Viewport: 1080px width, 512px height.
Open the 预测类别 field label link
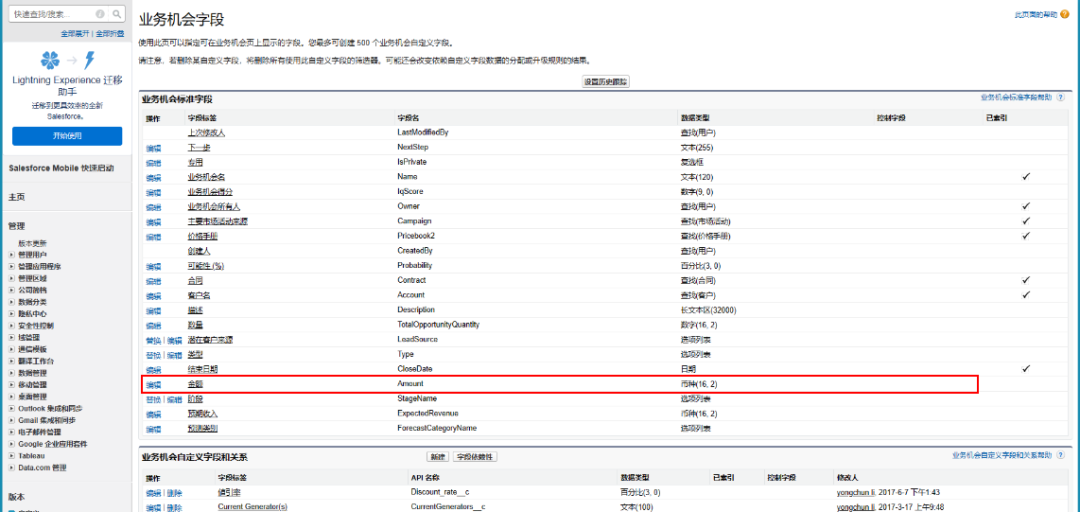coord(202,429)
